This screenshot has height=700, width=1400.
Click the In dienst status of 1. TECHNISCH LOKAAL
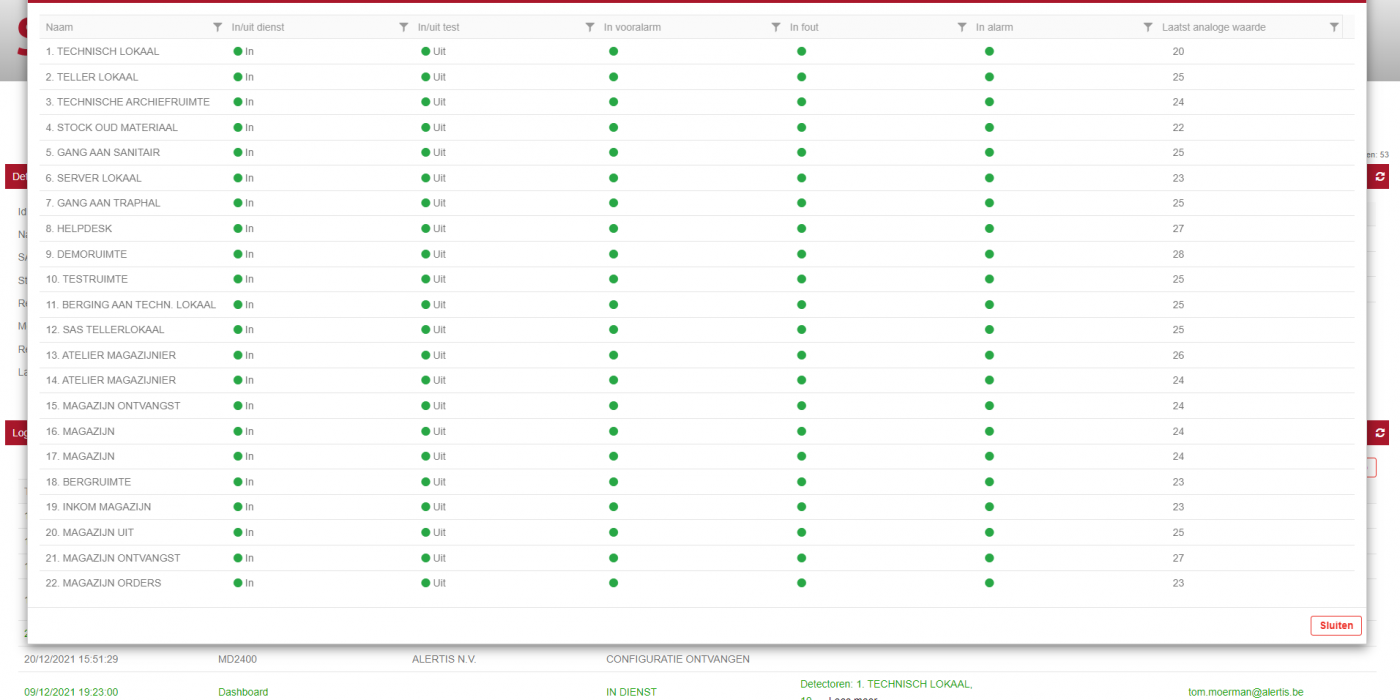click(x=244, y=51)
